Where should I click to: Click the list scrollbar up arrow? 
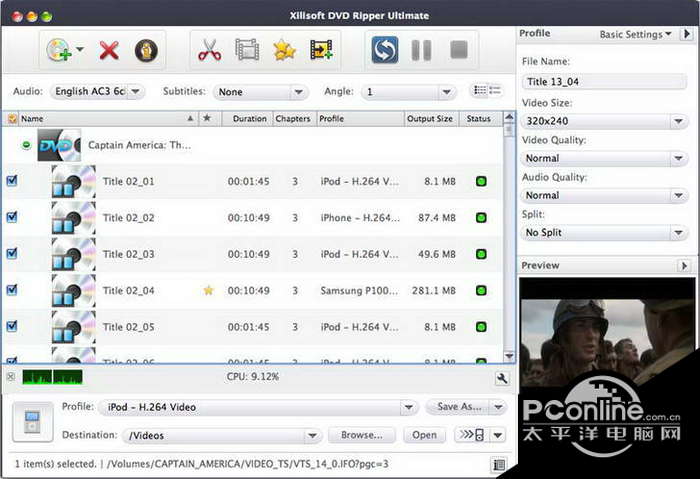click(x=508, y=117)
